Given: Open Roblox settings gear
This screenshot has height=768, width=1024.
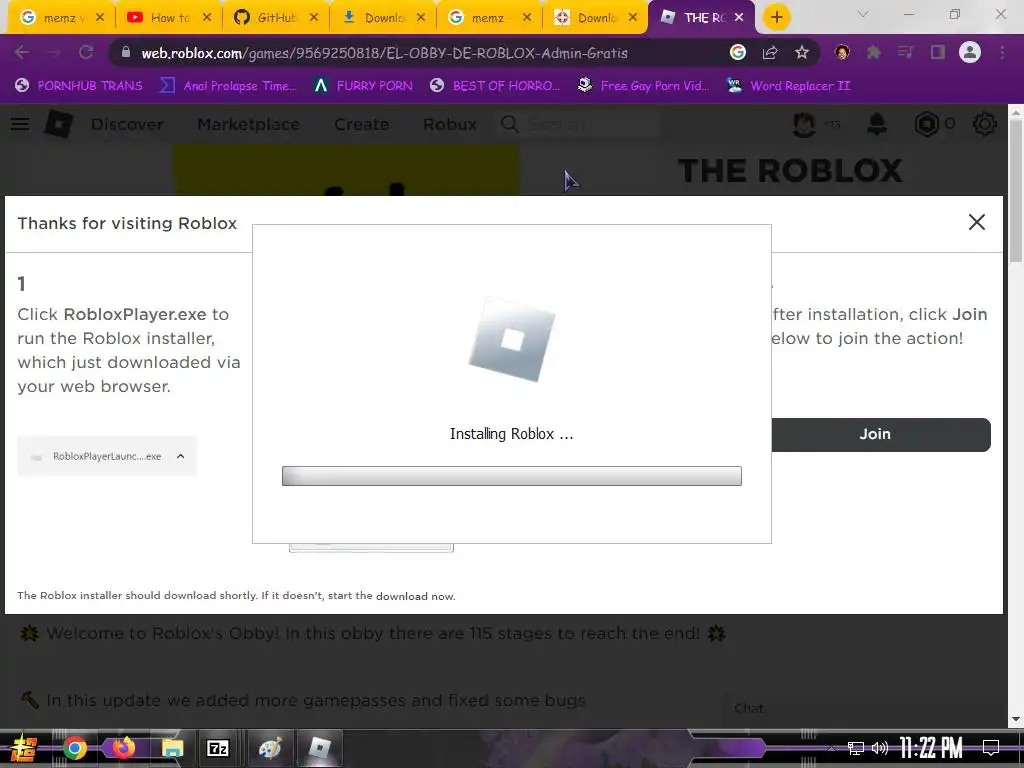Looking at the screenshot, I should pos(984,124).
